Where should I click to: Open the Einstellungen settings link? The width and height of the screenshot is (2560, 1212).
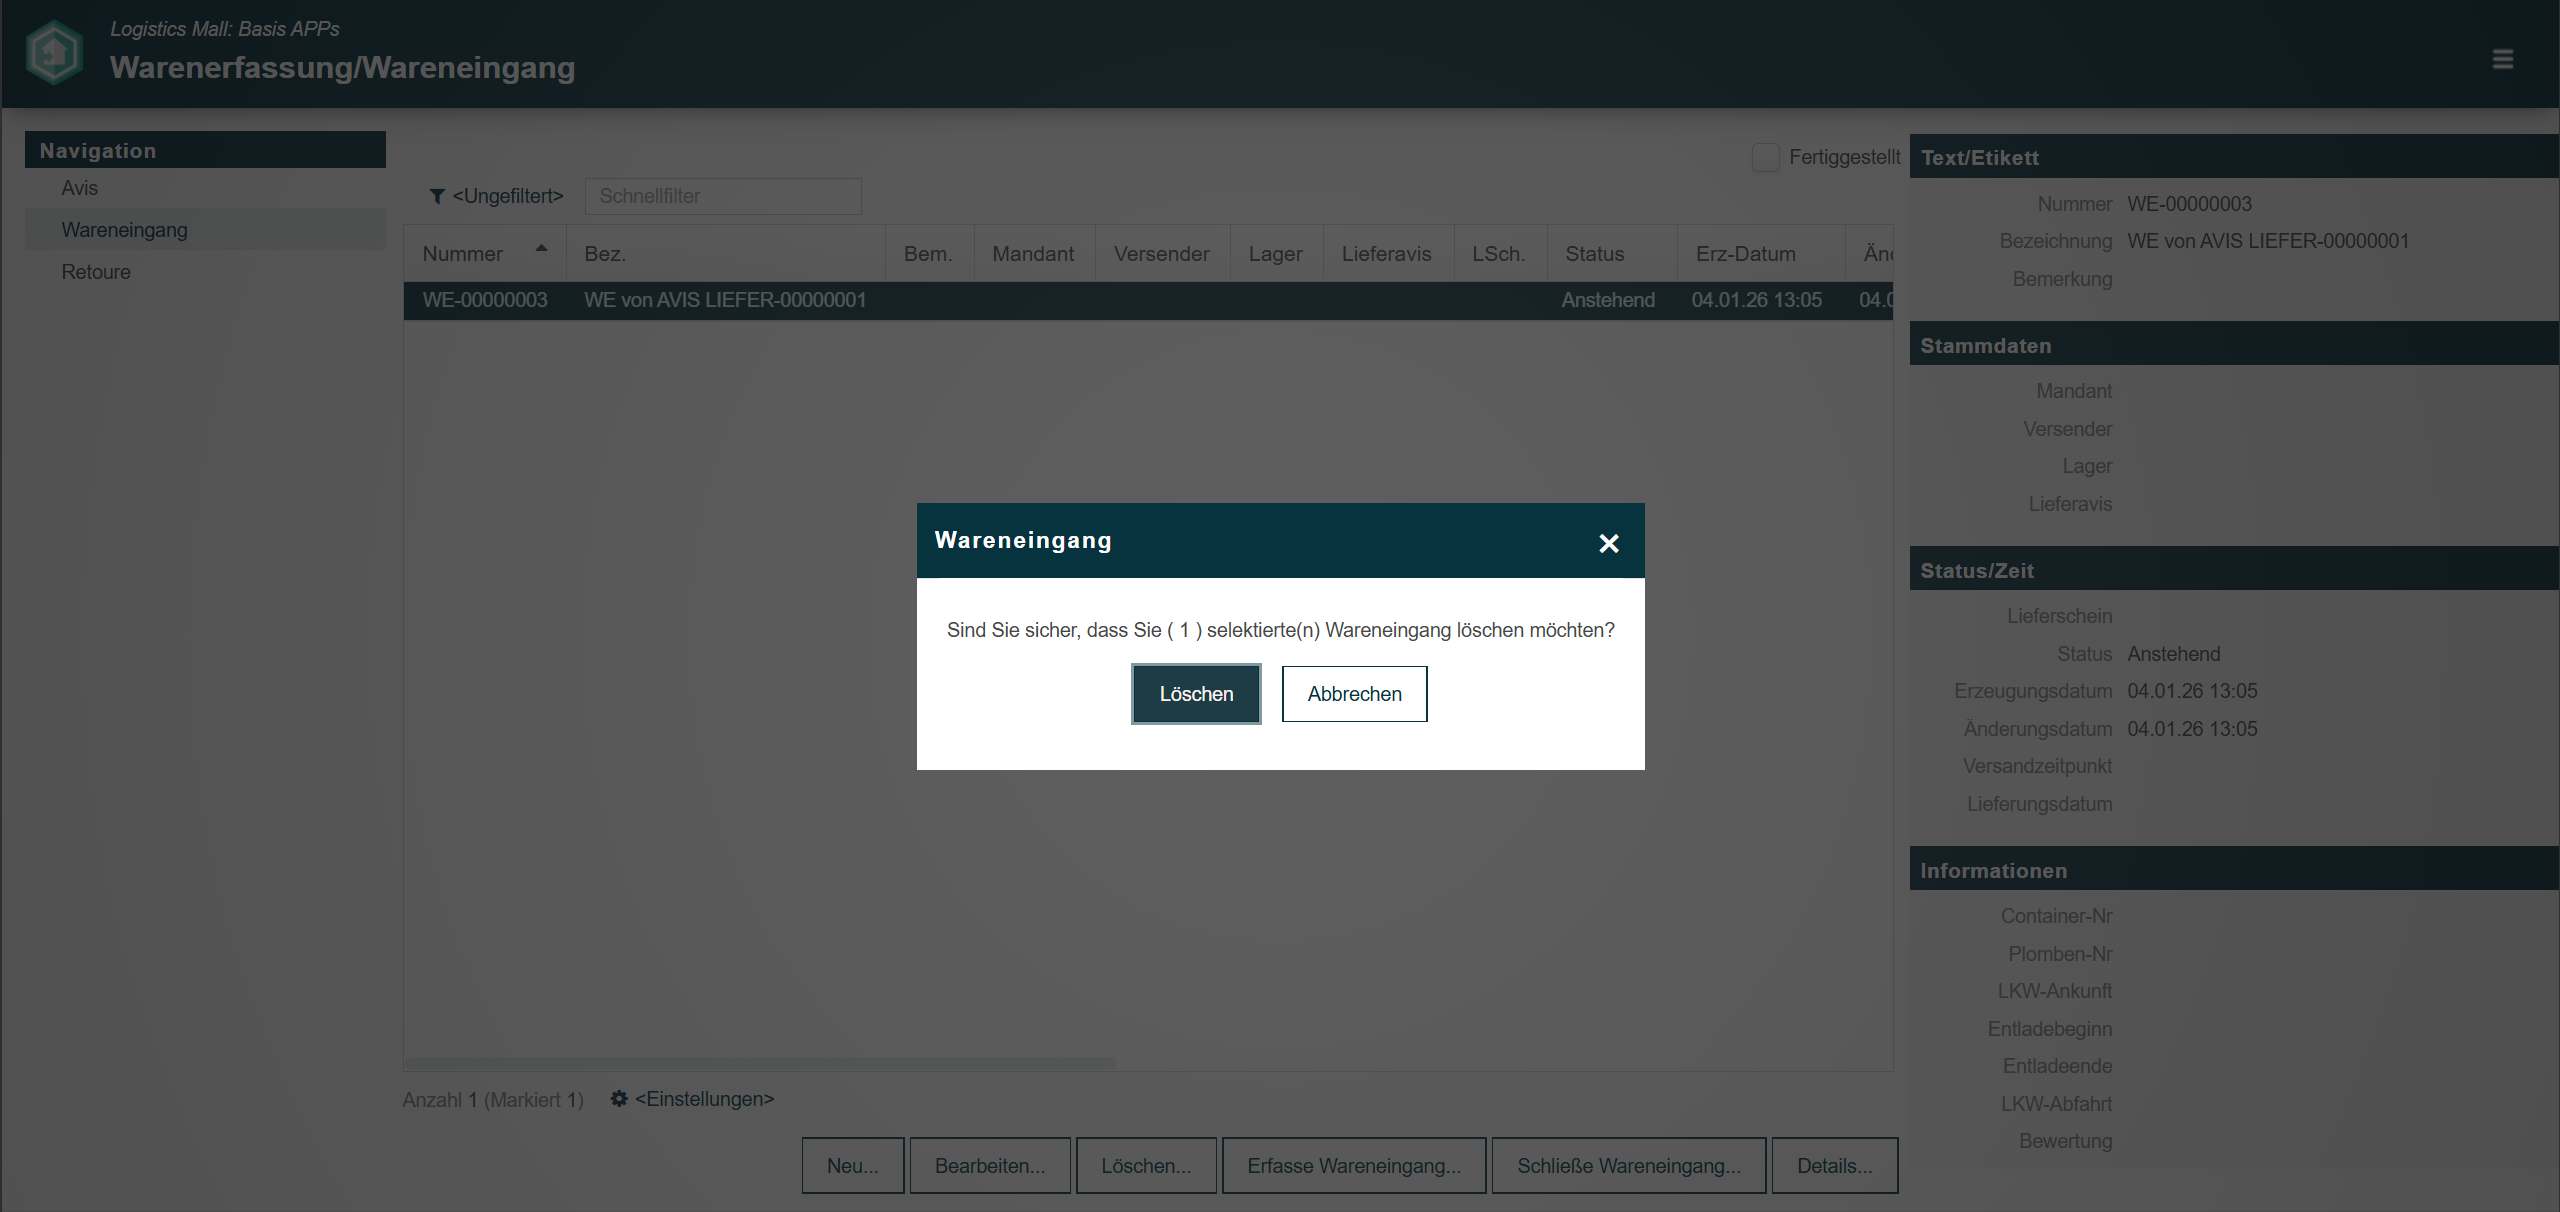(x=704, y=1099)
